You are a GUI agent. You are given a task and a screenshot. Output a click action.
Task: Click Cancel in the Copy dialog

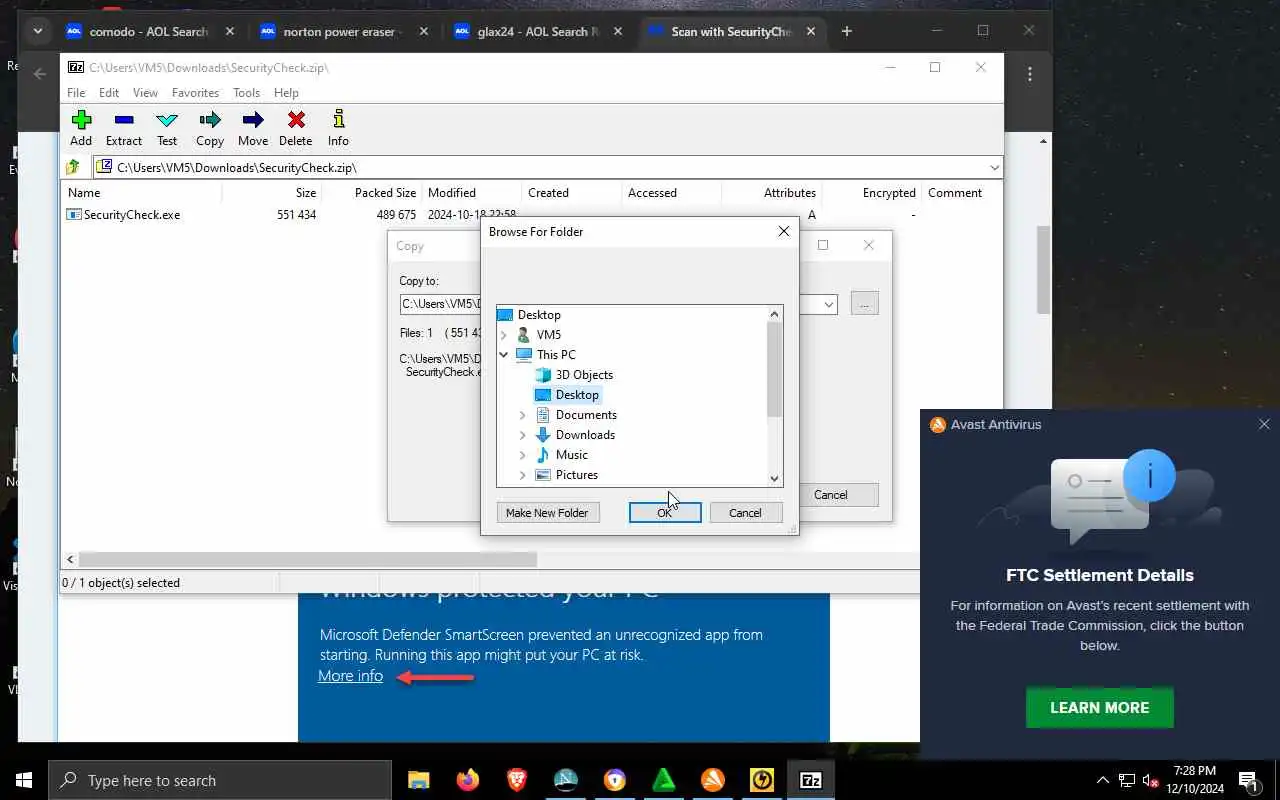tap(830, 495)
